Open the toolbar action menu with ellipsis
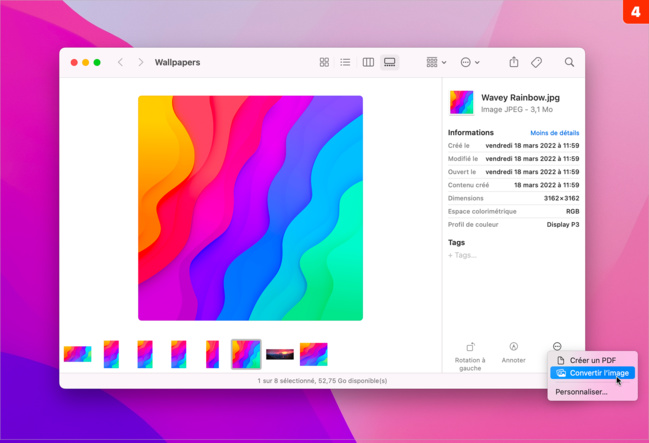The width and height of the screenshot is (649, 443). click(x=470, y=62)
